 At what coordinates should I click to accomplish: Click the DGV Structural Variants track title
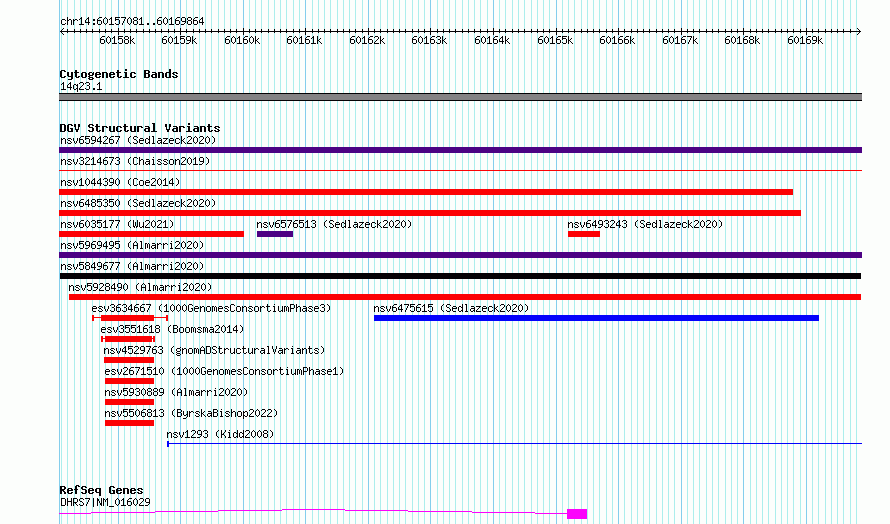point(140,128)
